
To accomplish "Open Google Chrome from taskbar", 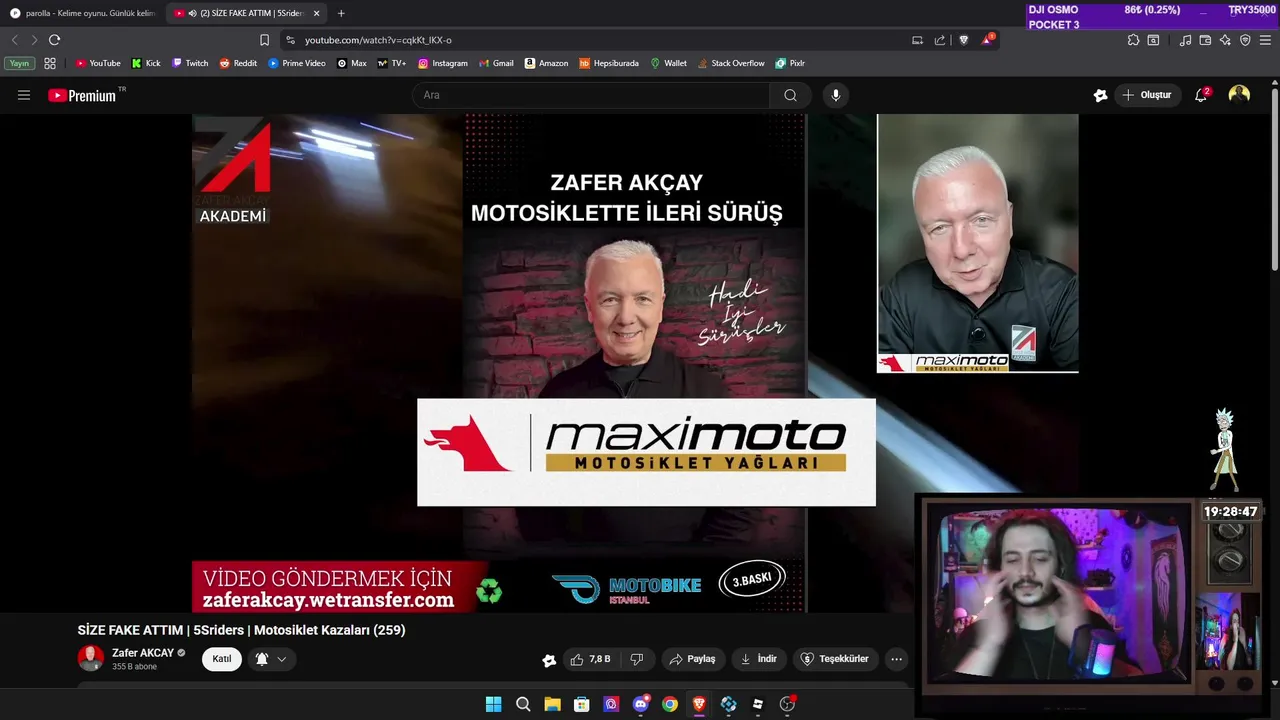I will (670, 704).
